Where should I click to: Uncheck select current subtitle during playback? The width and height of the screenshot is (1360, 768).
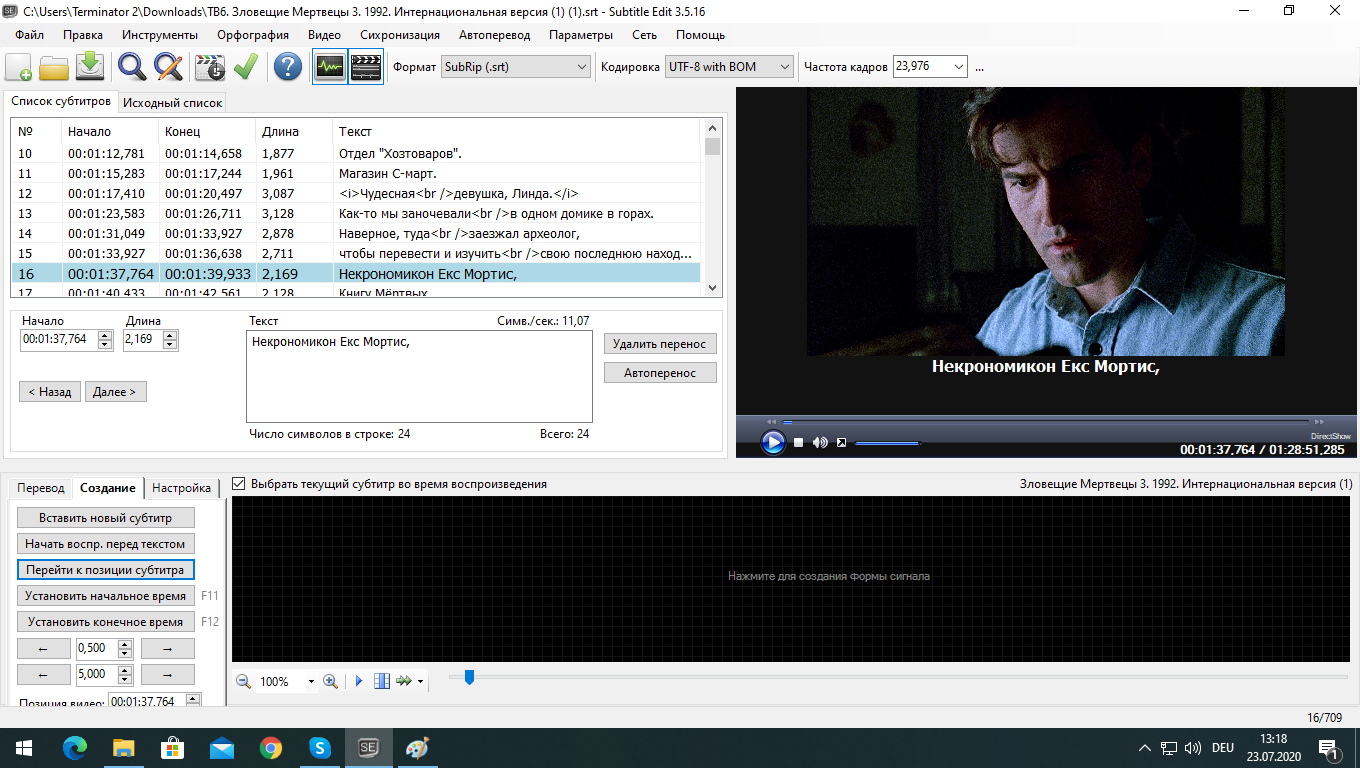point(238,484)
